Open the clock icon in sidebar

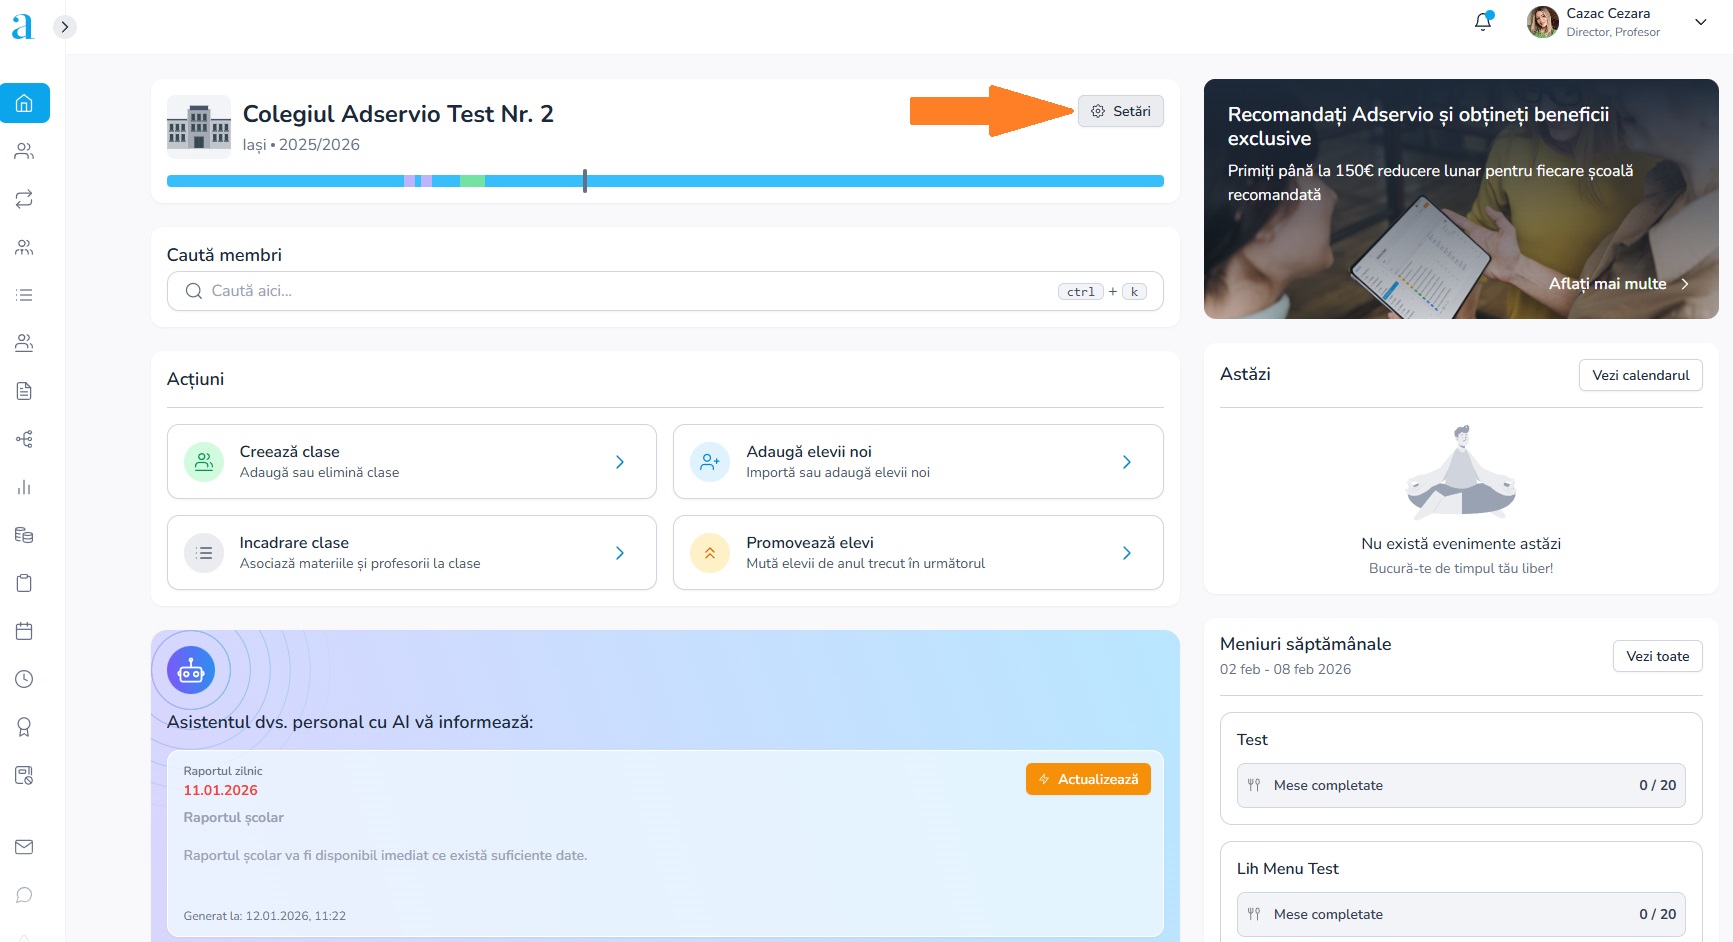[24, 679]
